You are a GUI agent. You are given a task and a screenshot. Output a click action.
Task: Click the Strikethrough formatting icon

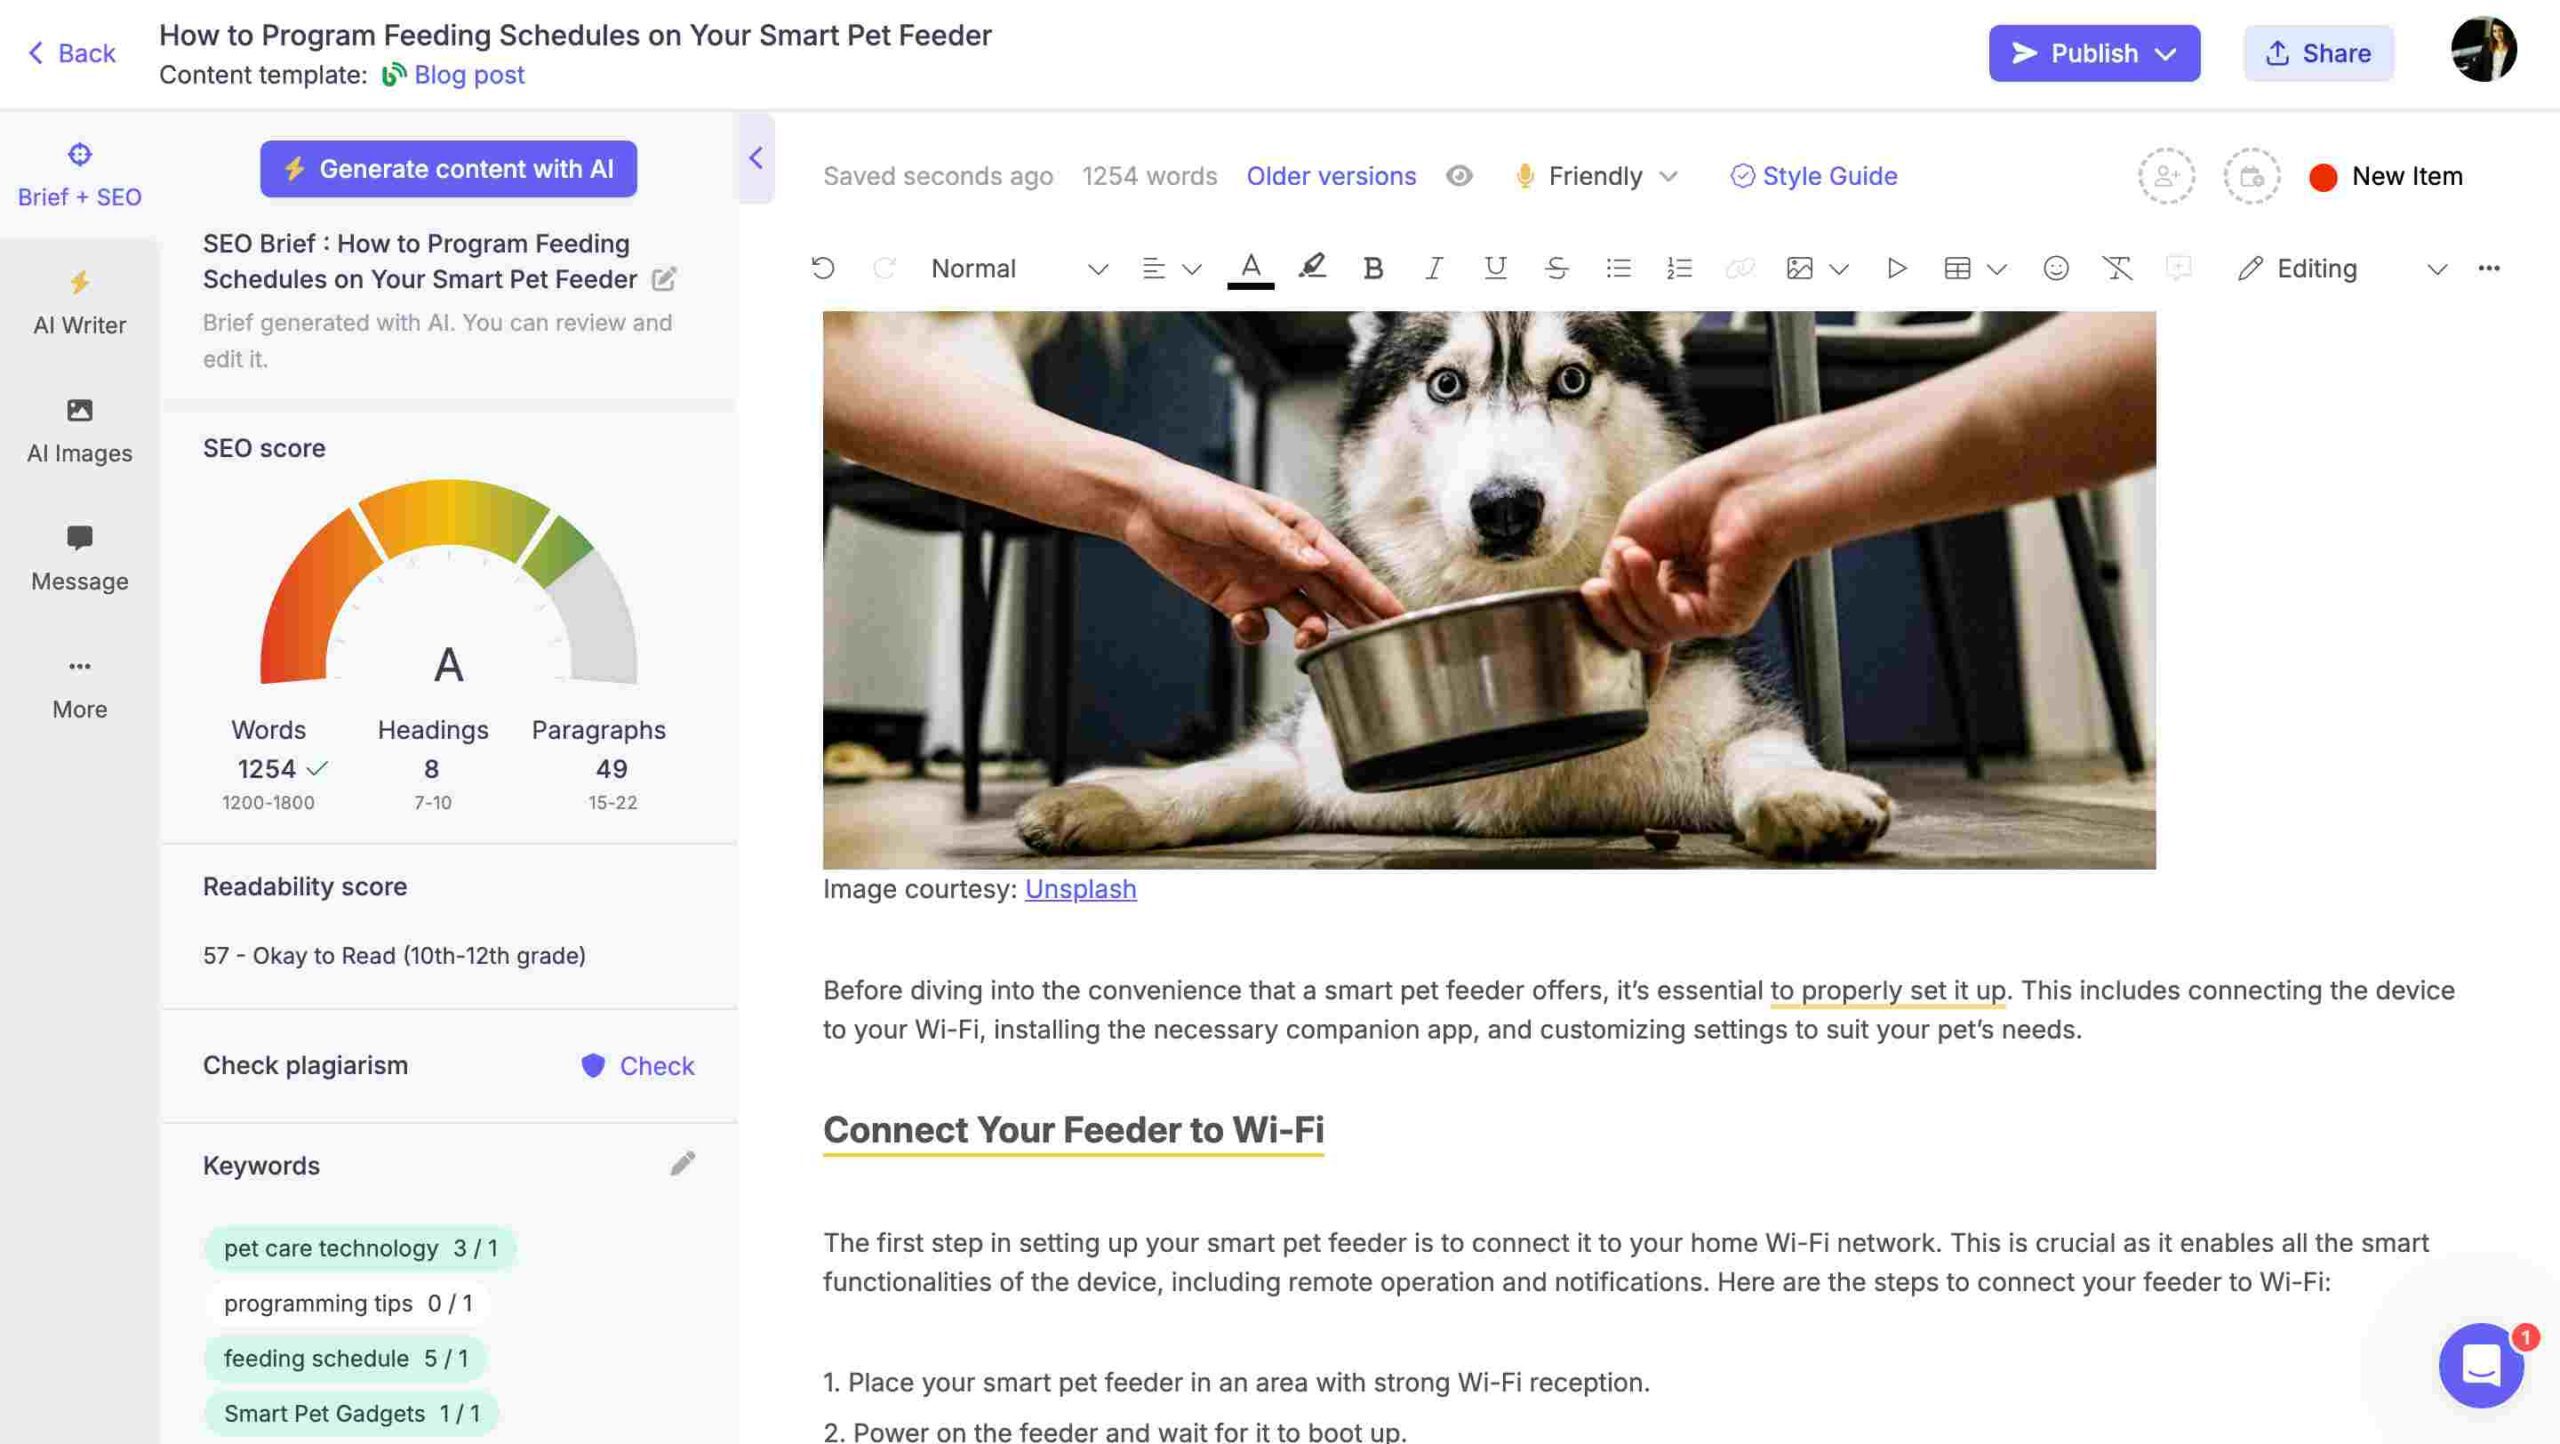(x=1553, y=269)
